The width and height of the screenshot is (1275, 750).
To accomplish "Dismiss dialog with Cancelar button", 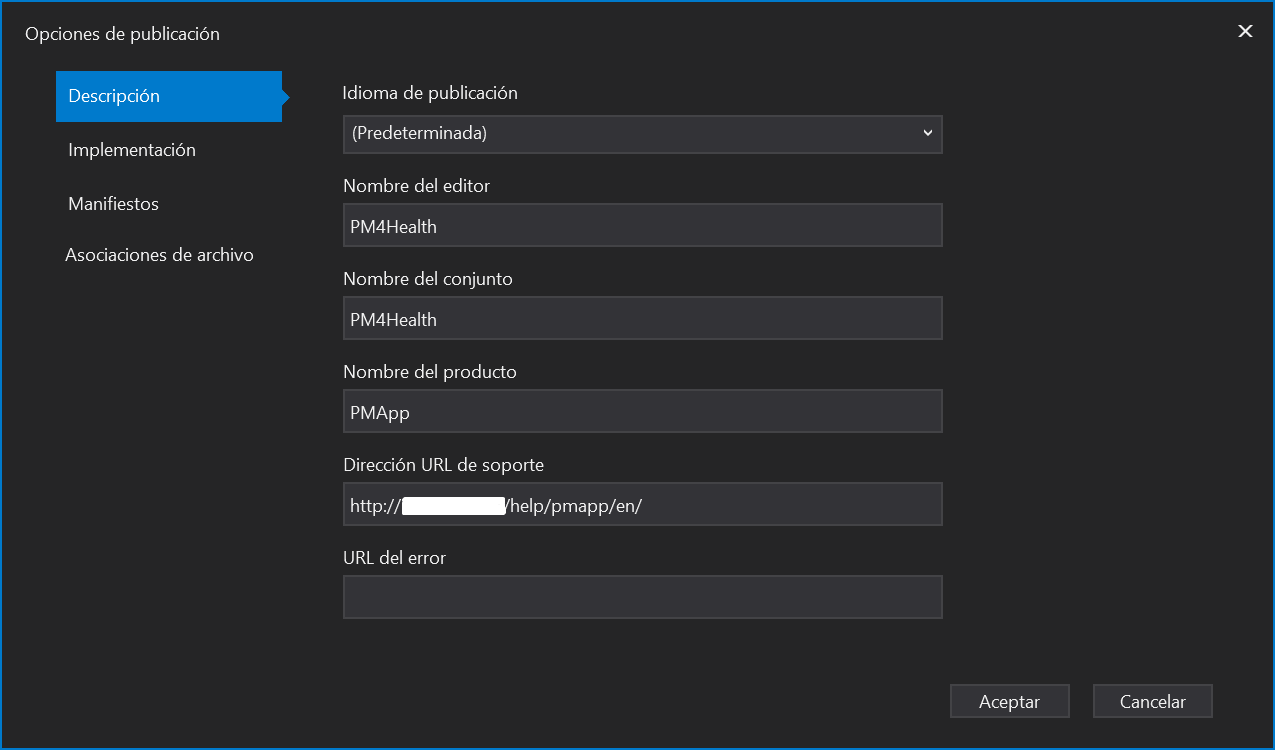I will point(1153,702).
